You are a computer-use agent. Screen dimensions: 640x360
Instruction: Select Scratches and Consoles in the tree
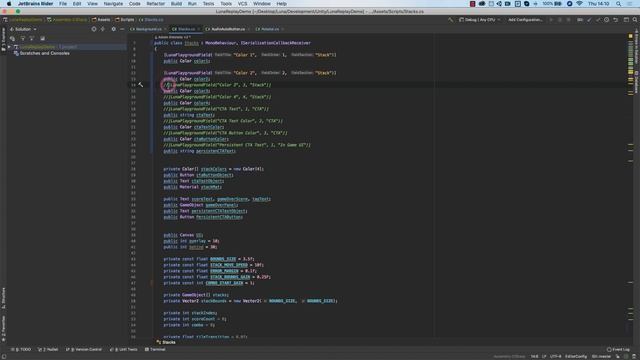click(x=44, y=53)
